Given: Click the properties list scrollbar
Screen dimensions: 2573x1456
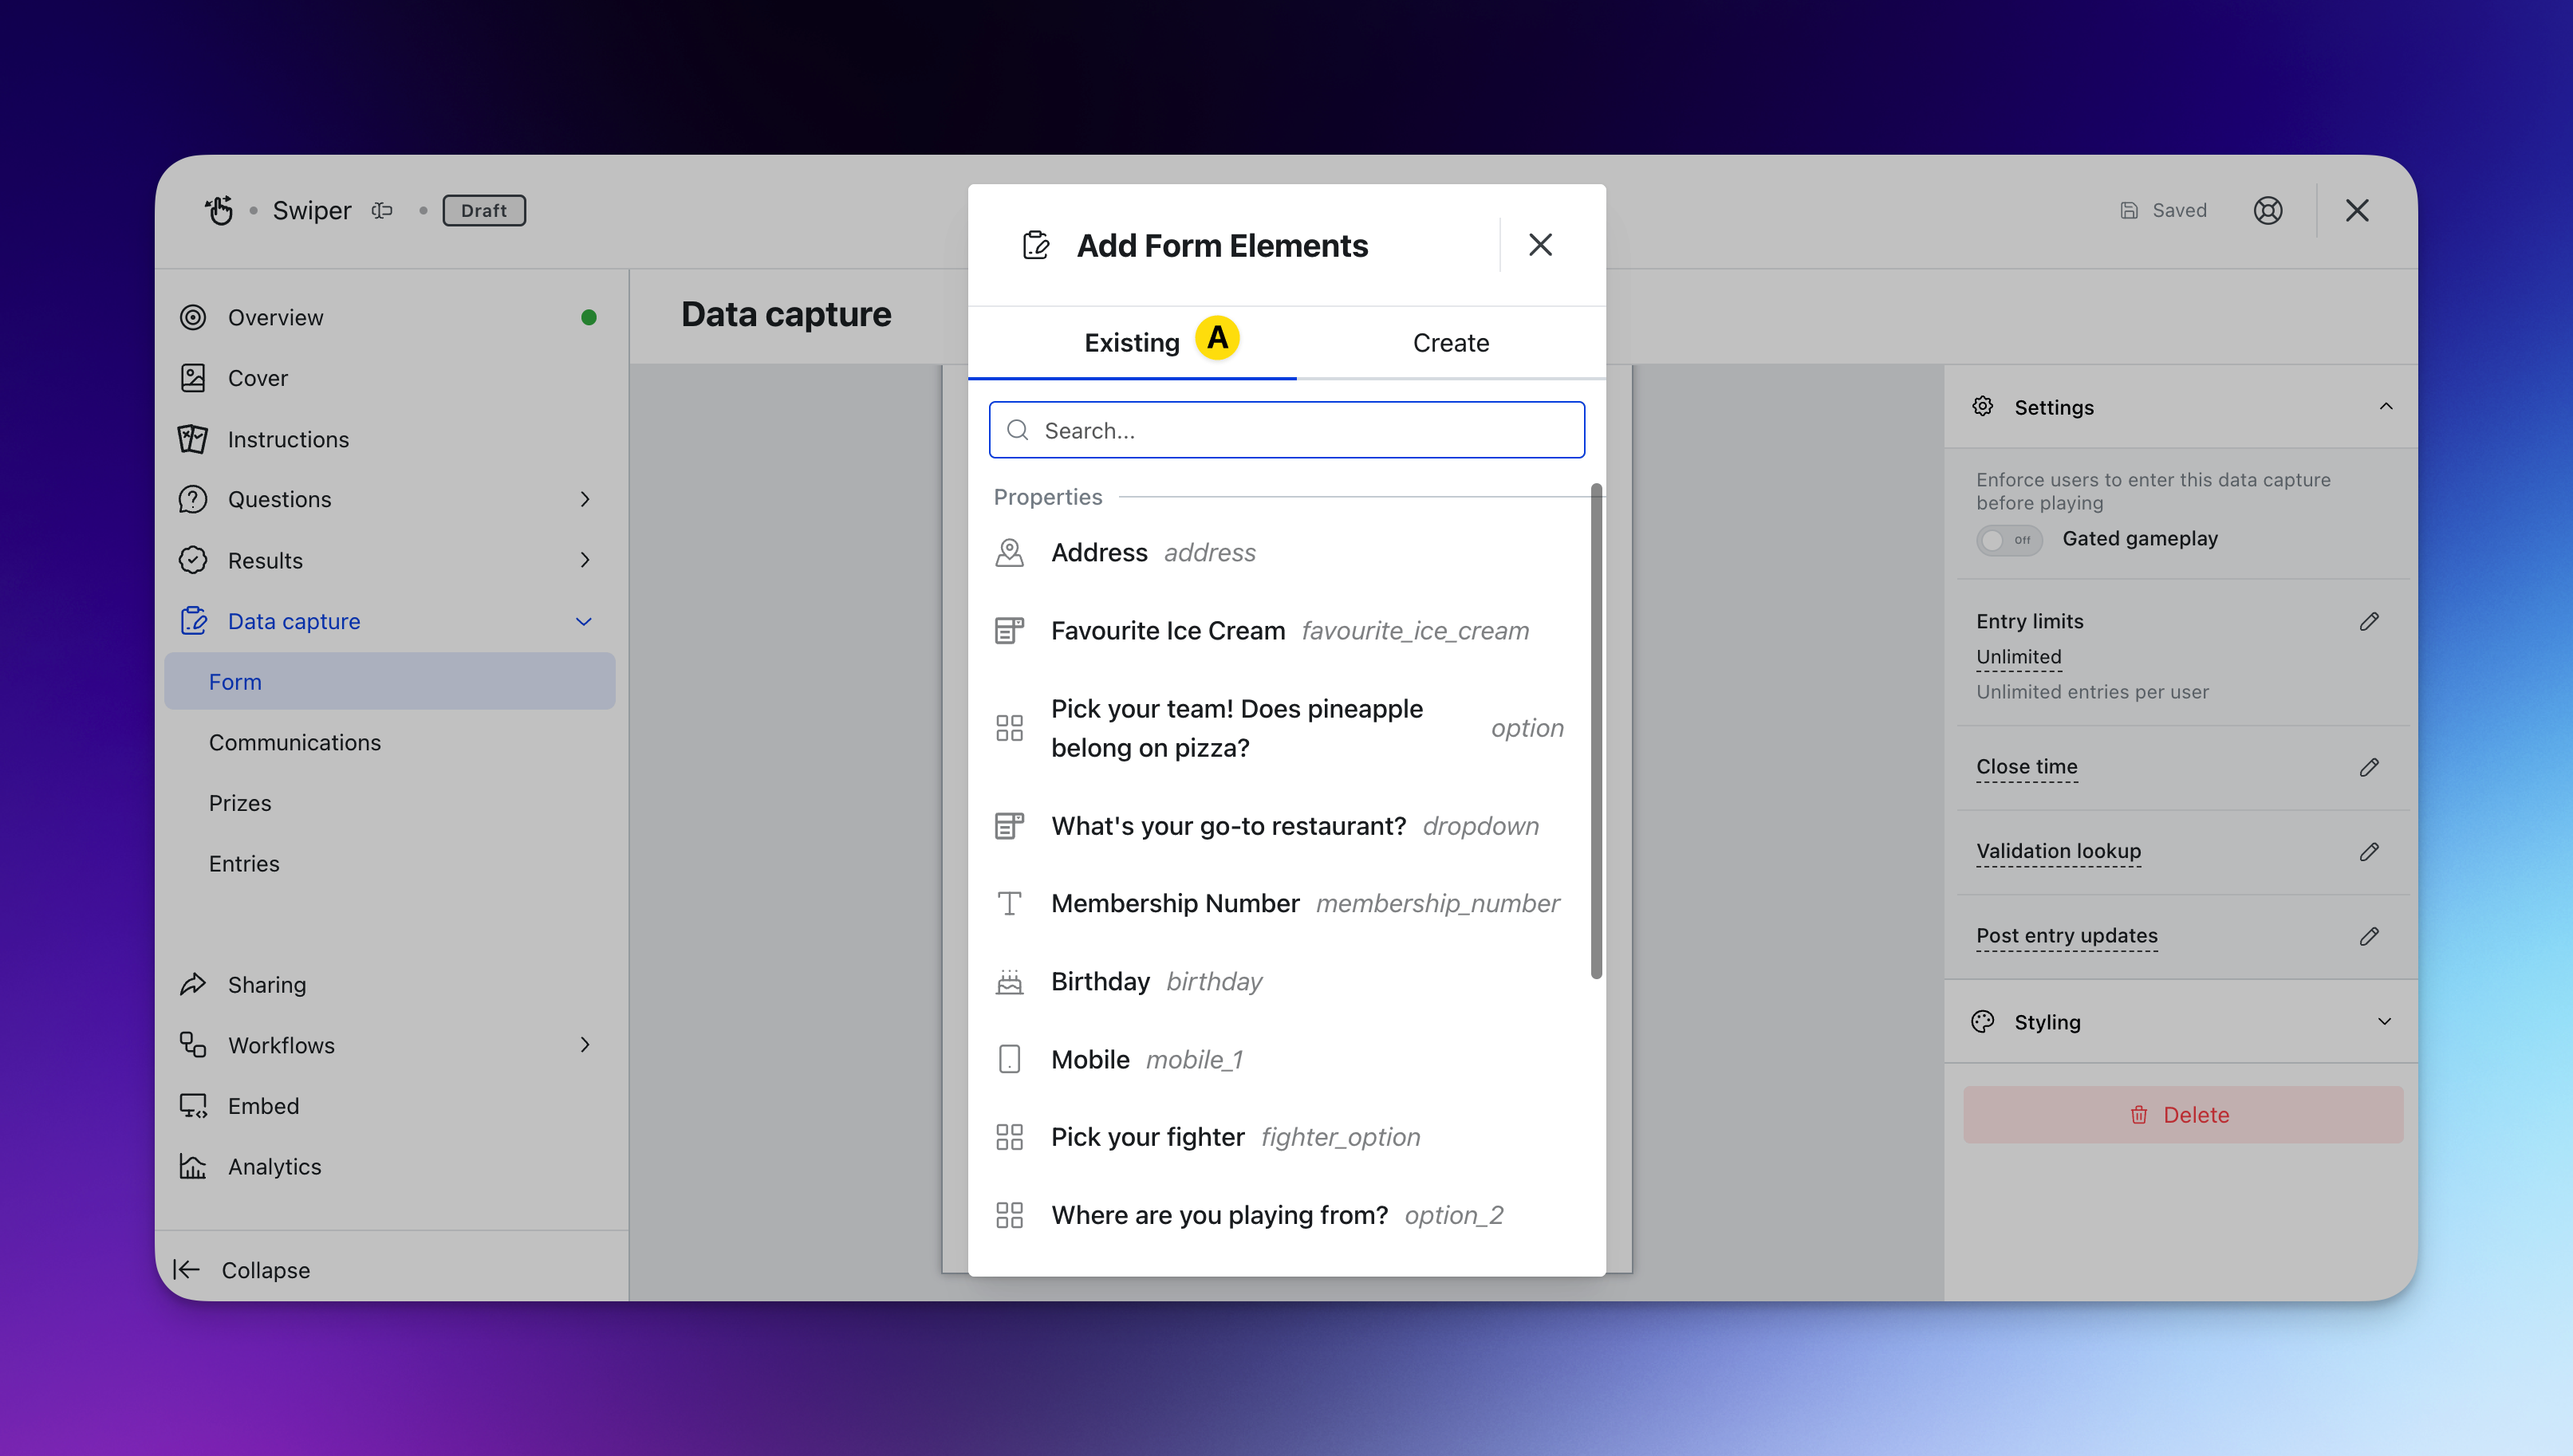Looking at the screenshot, I should pyautogui.click(x=1596, y=730).
